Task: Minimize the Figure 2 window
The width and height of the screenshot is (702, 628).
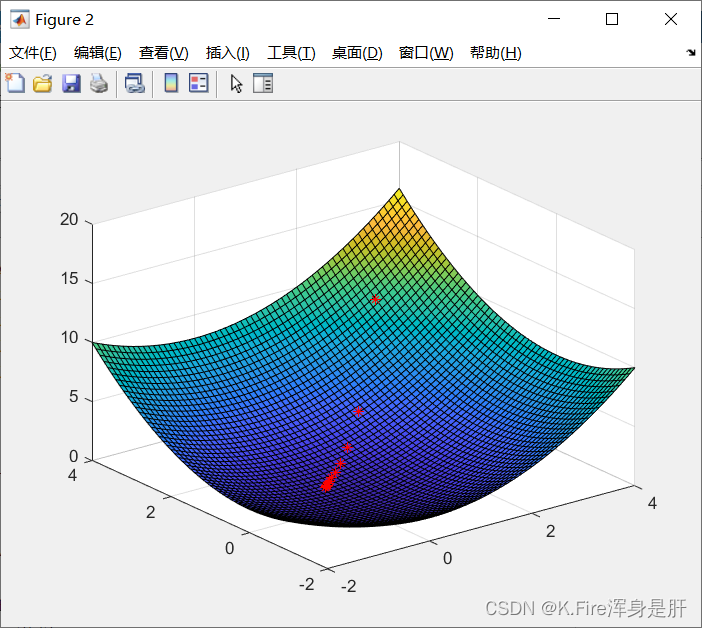Action: pos(554,19)
